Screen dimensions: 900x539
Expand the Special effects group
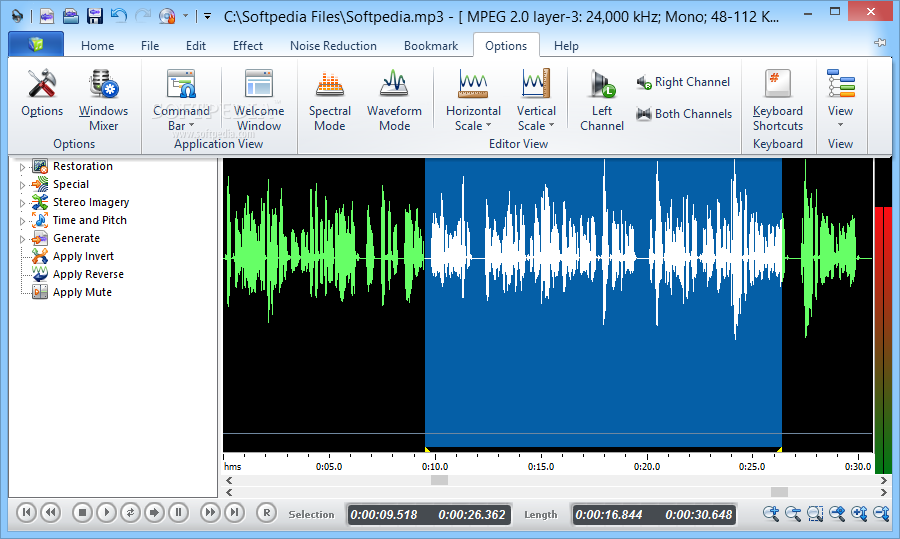(22, 185)
